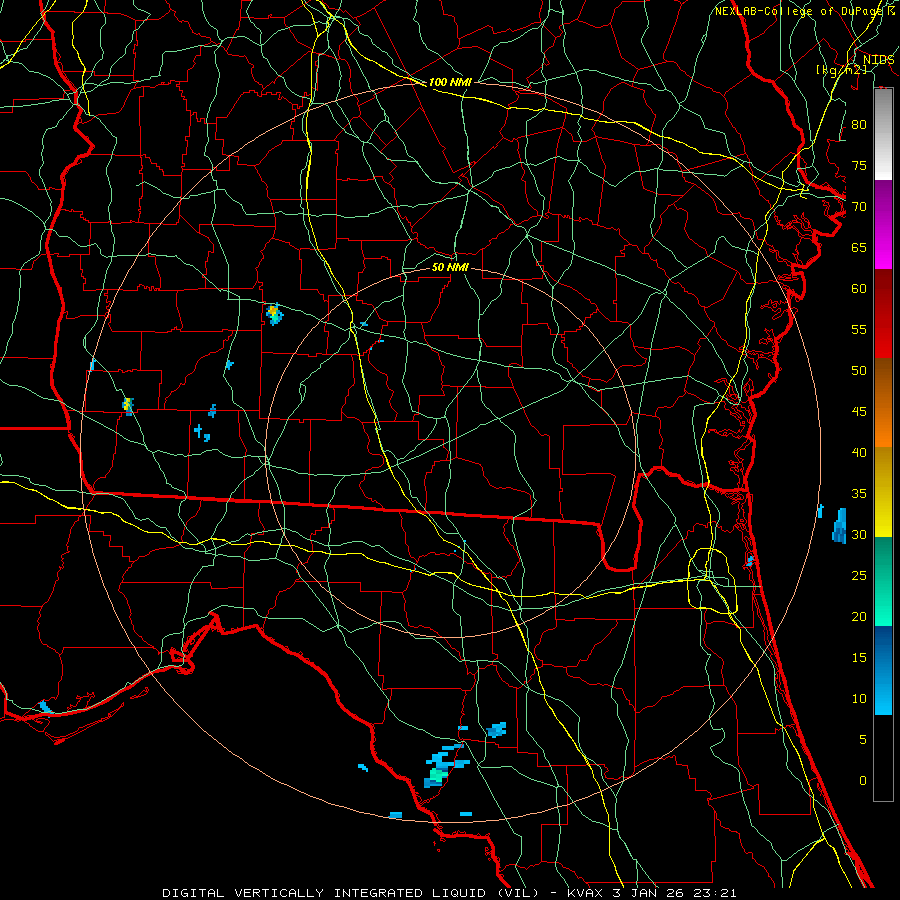Click the 25 value on the color scale
900x900 pixels.
click(859, 576)
